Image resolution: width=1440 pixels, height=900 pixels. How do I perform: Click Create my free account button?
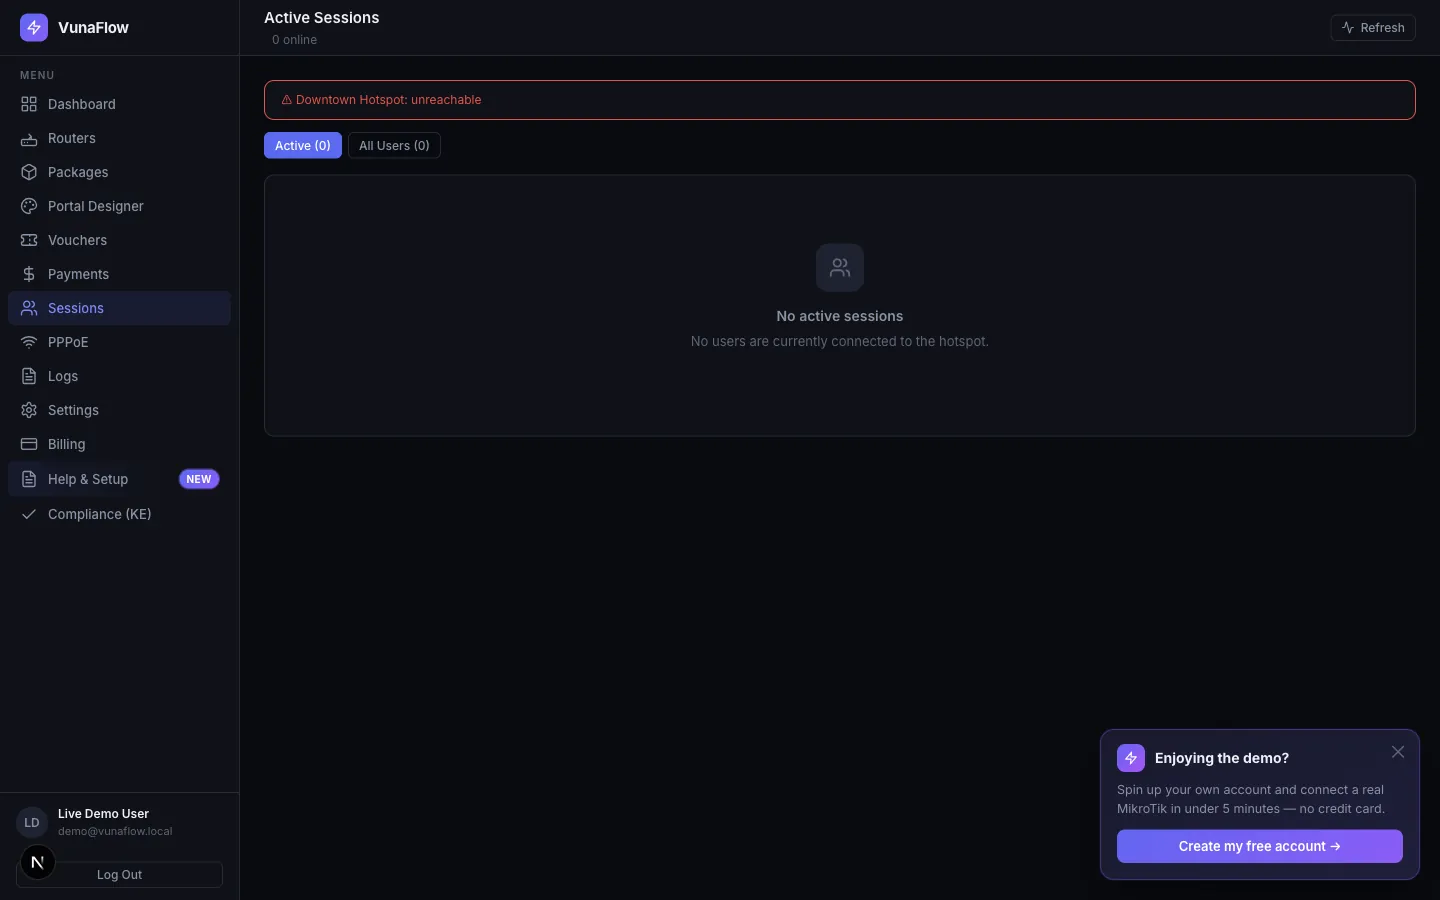click(1260, 846)
